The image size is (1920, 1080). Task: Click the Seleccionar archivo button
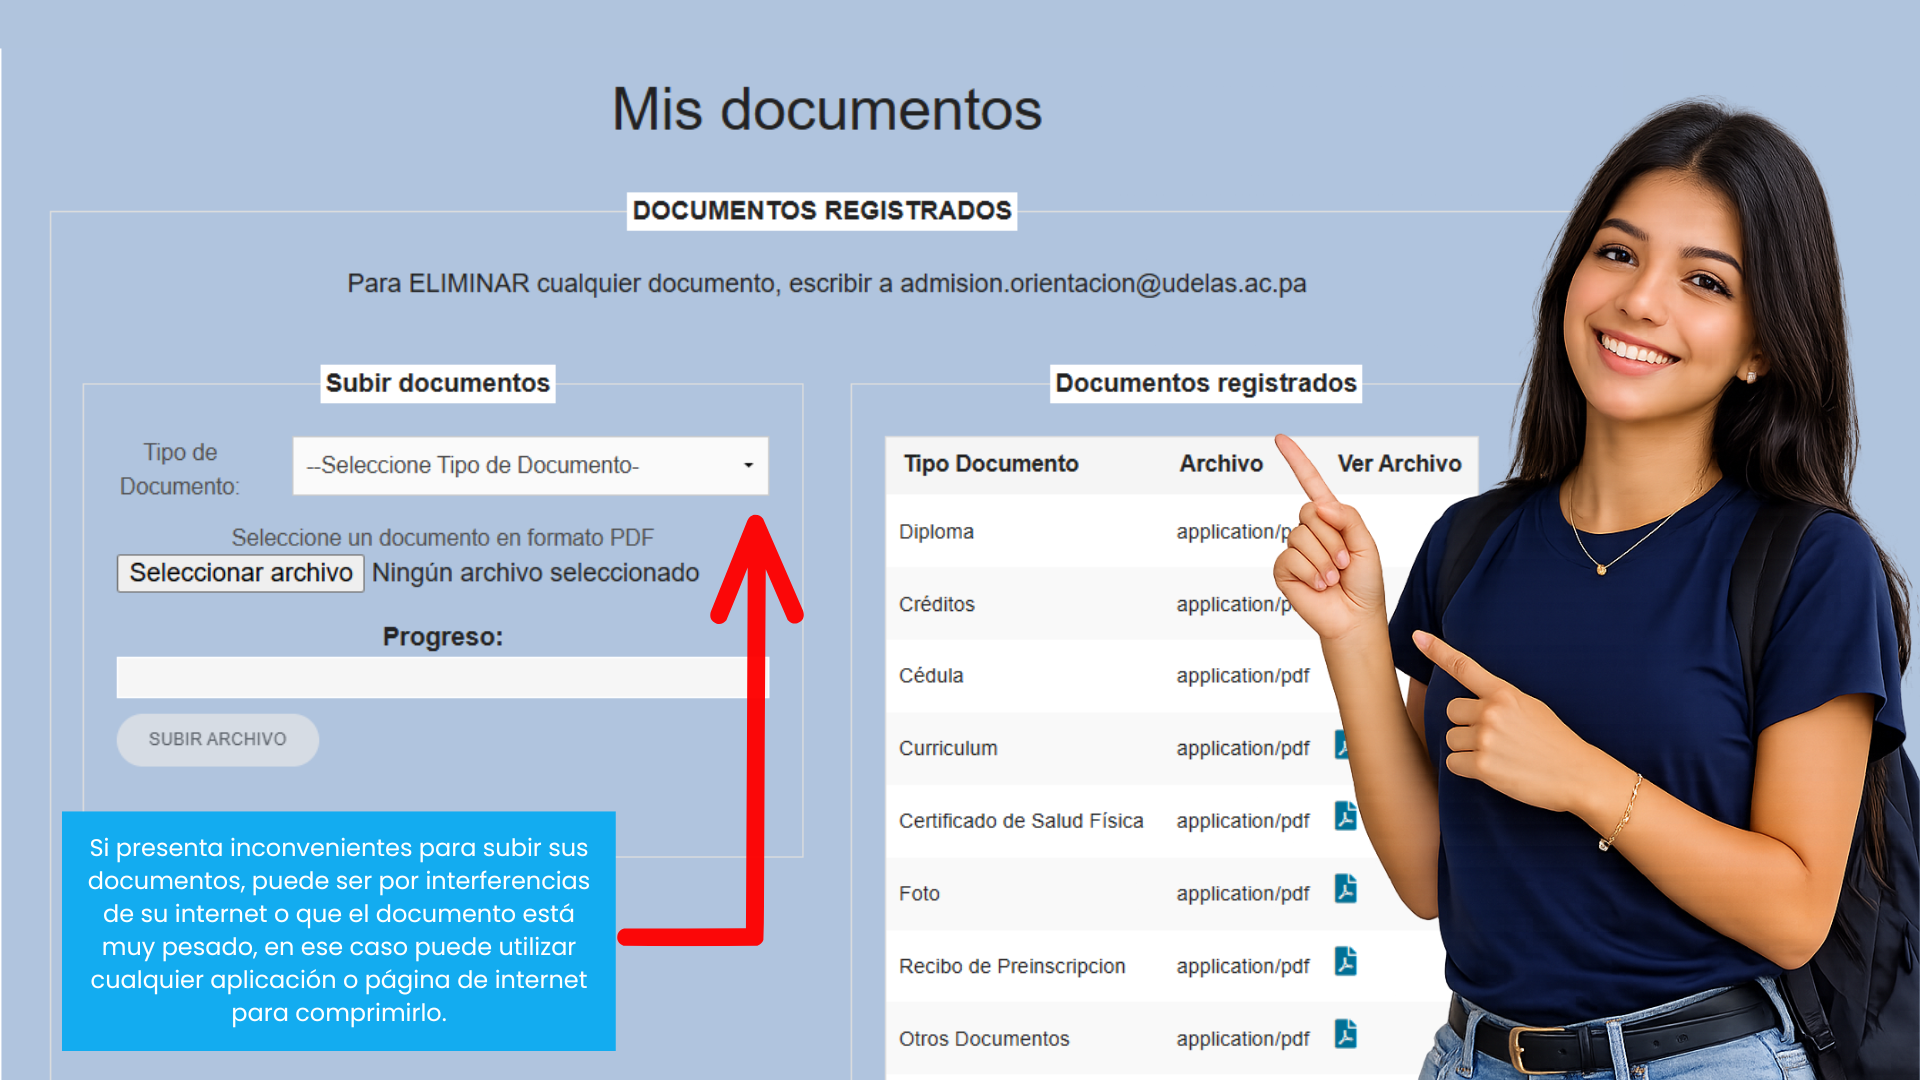(241, 573)
